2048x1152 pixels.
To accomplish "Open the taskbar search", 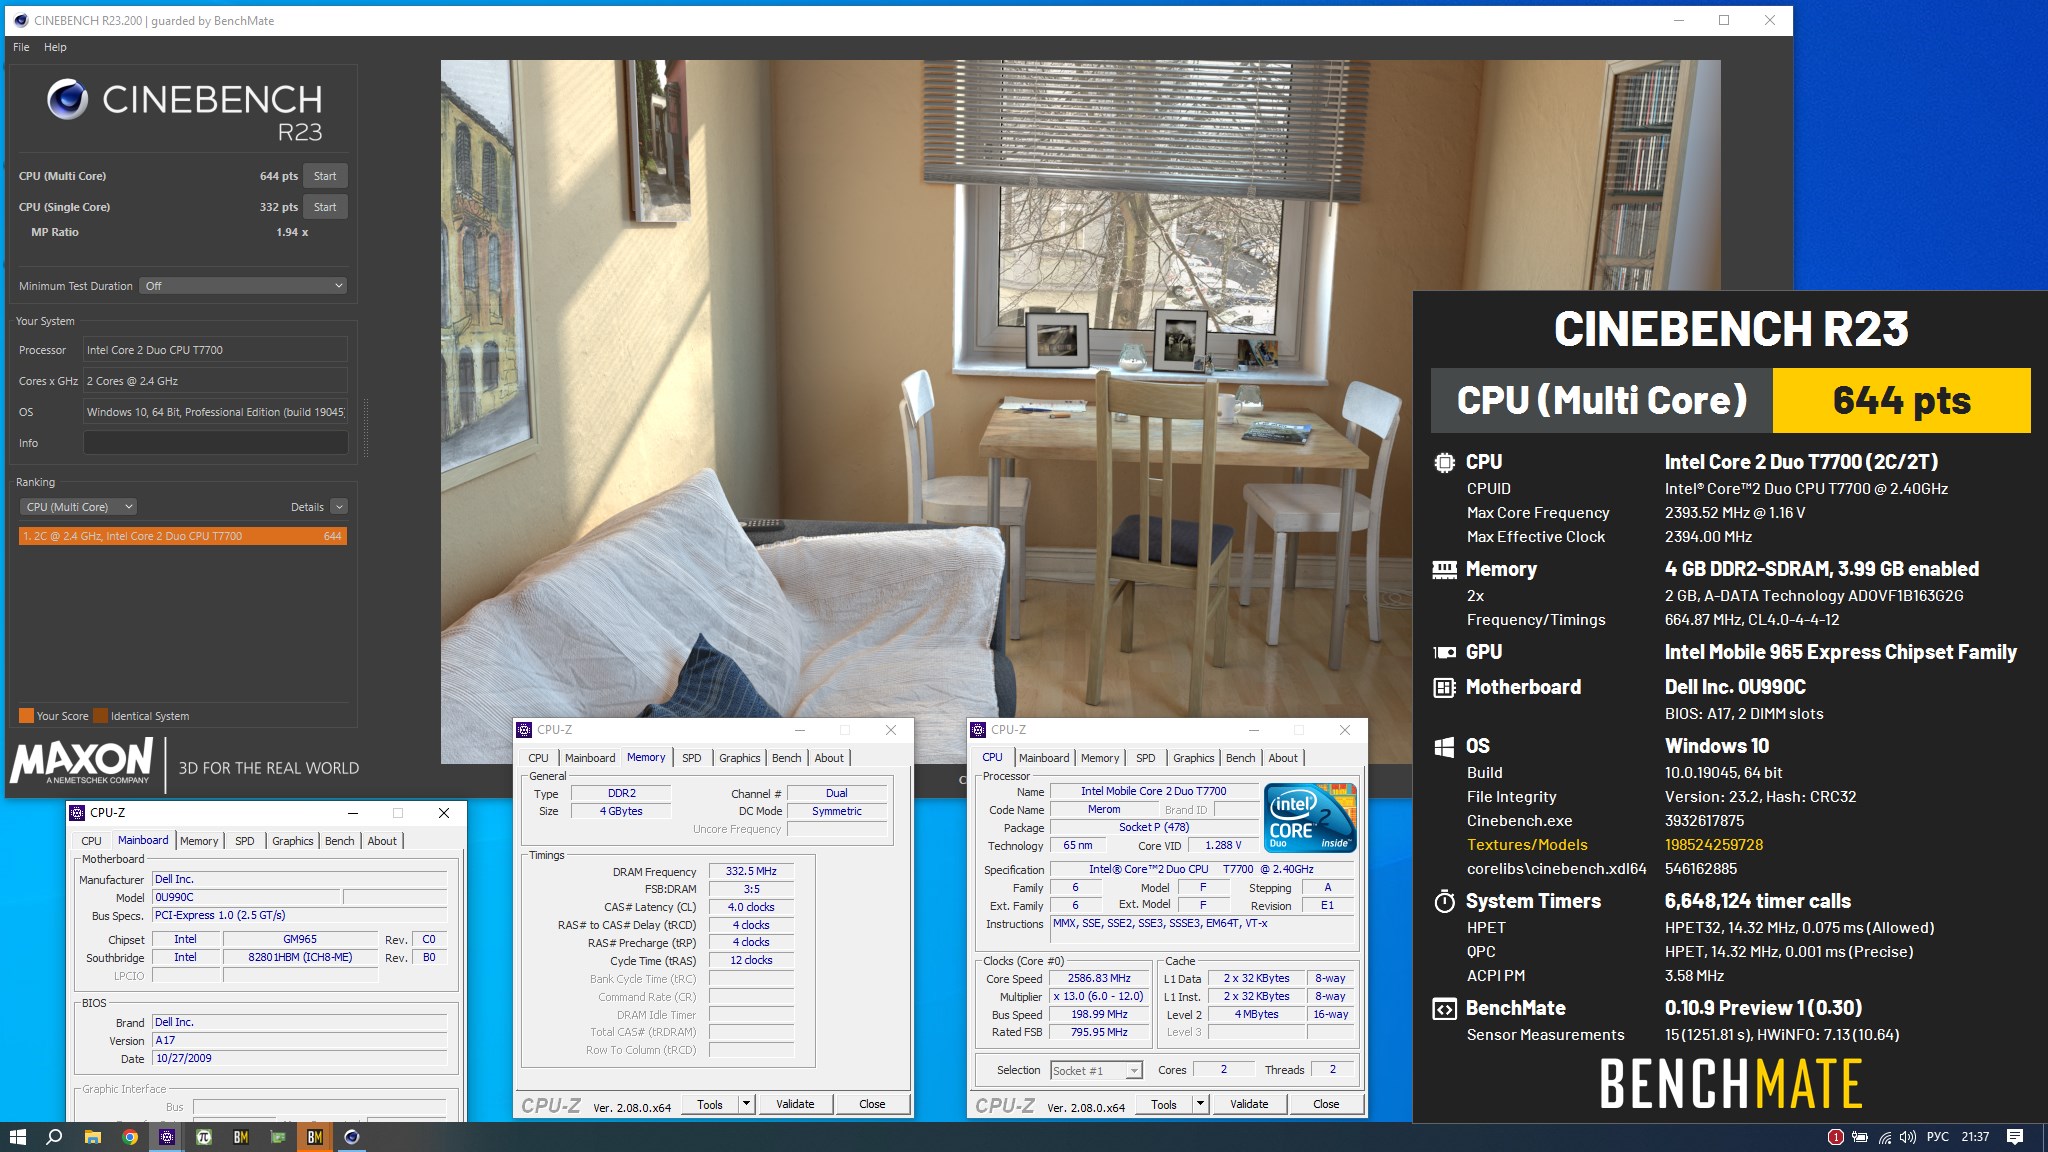I will [55, 1137].
